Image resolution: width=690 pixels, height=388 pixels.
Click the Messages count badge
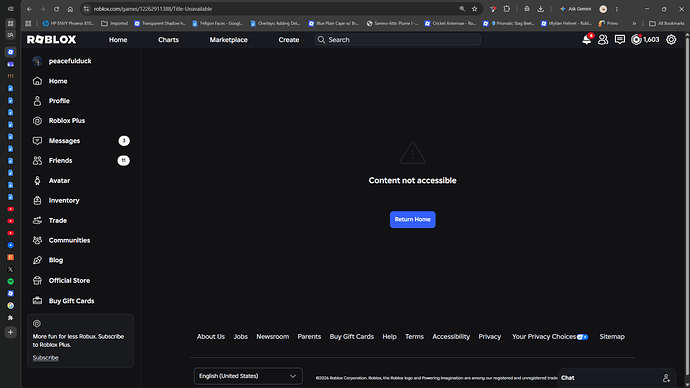click(124, 141)
